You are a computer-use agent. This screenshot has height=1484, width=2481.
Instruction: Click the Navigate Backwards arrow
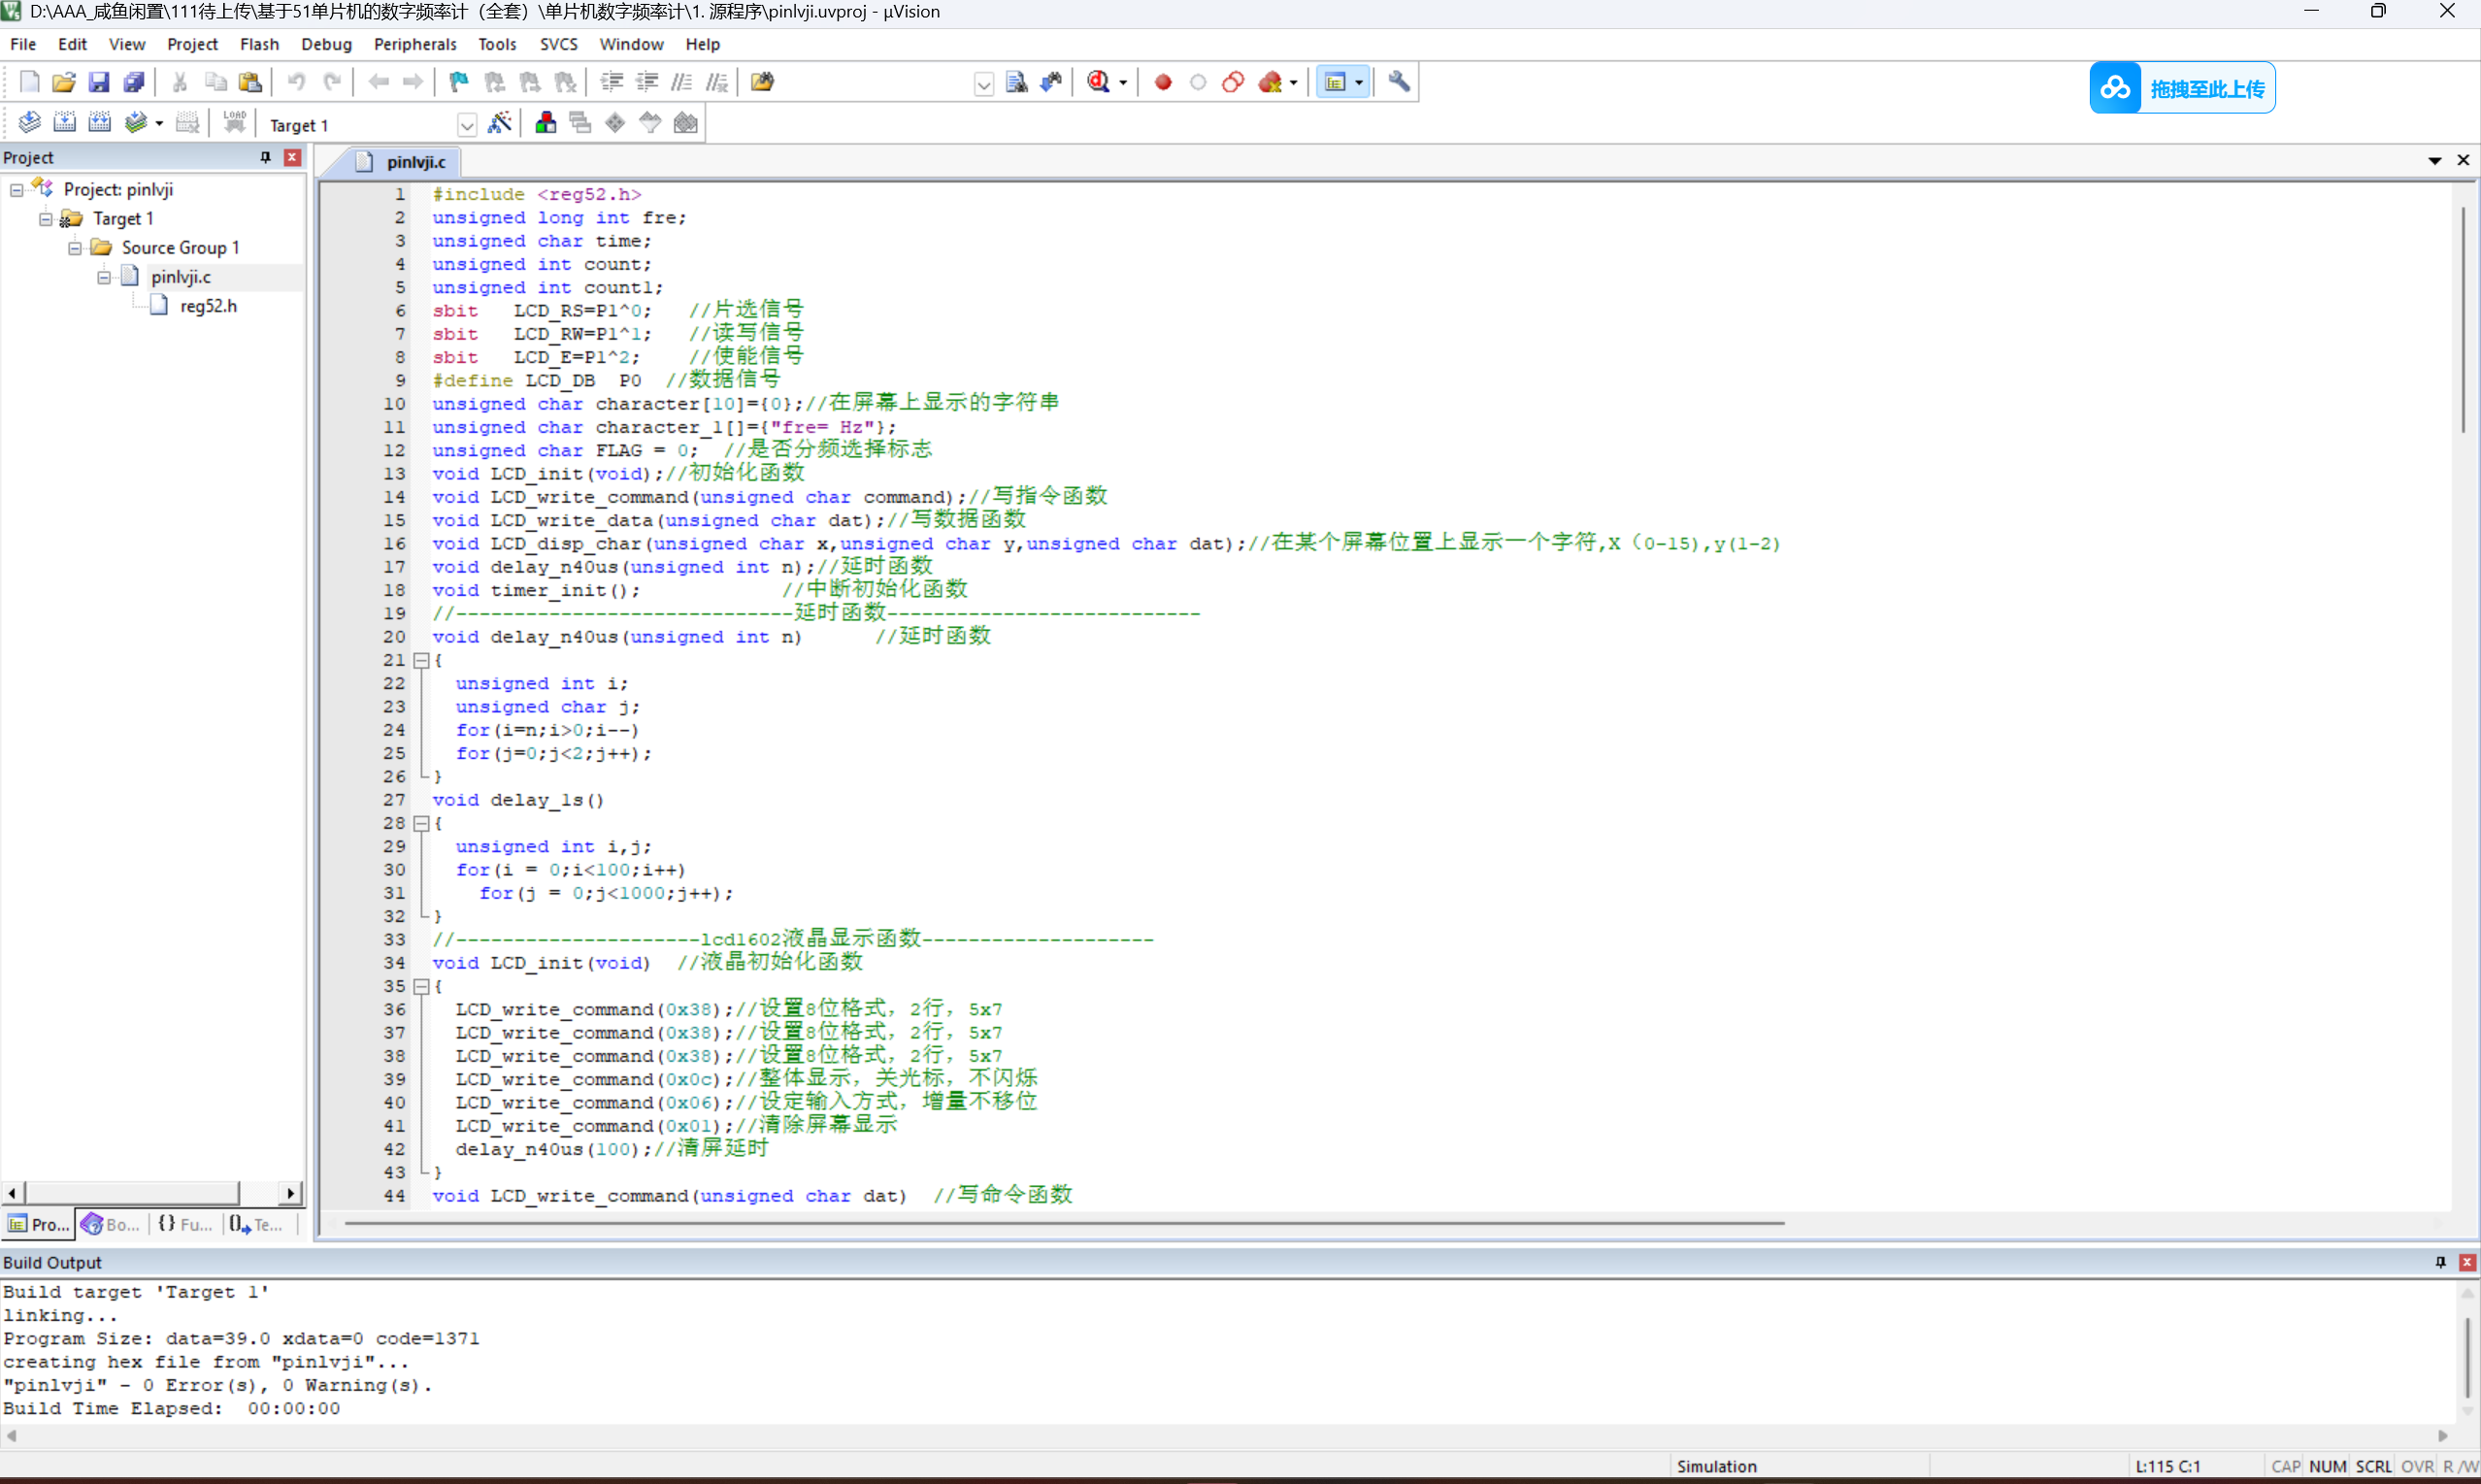378,82
